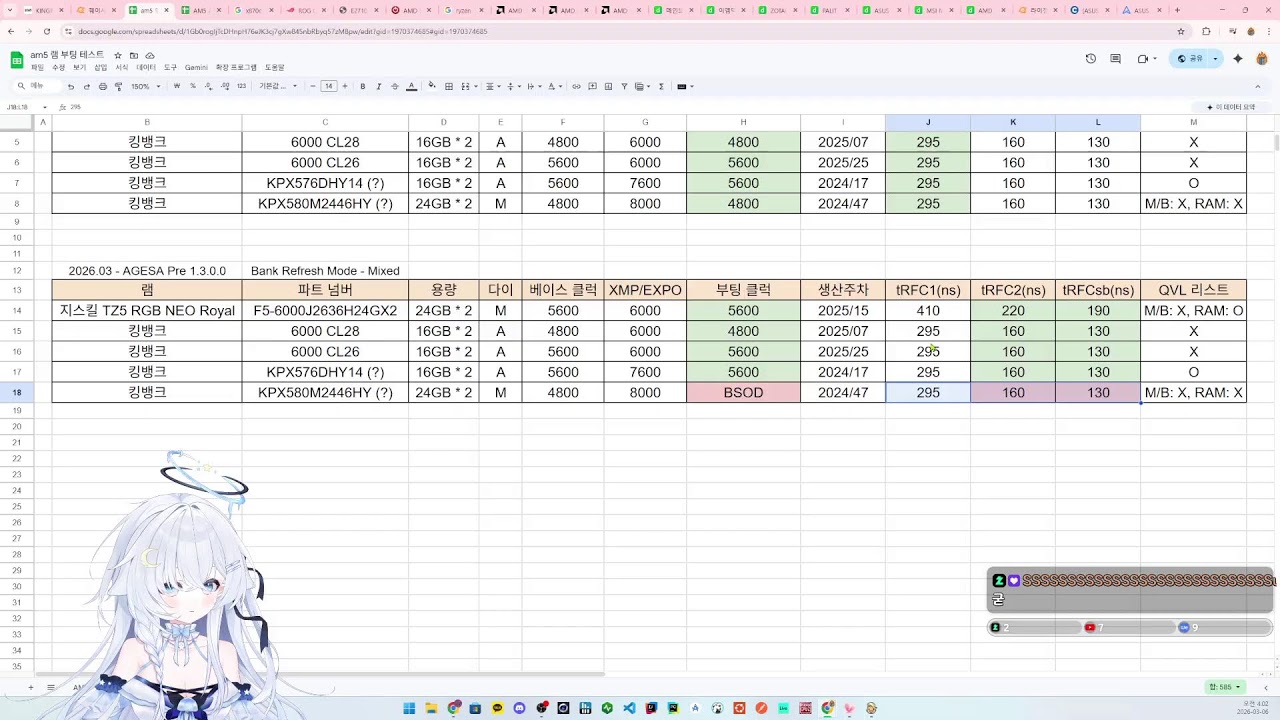Open the borders menu

tap(449, 86)
